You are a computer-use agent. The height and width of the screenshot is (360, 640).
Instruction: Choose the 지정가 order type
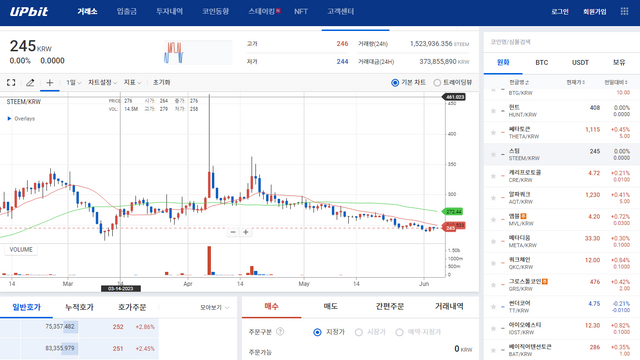[317, 332]
